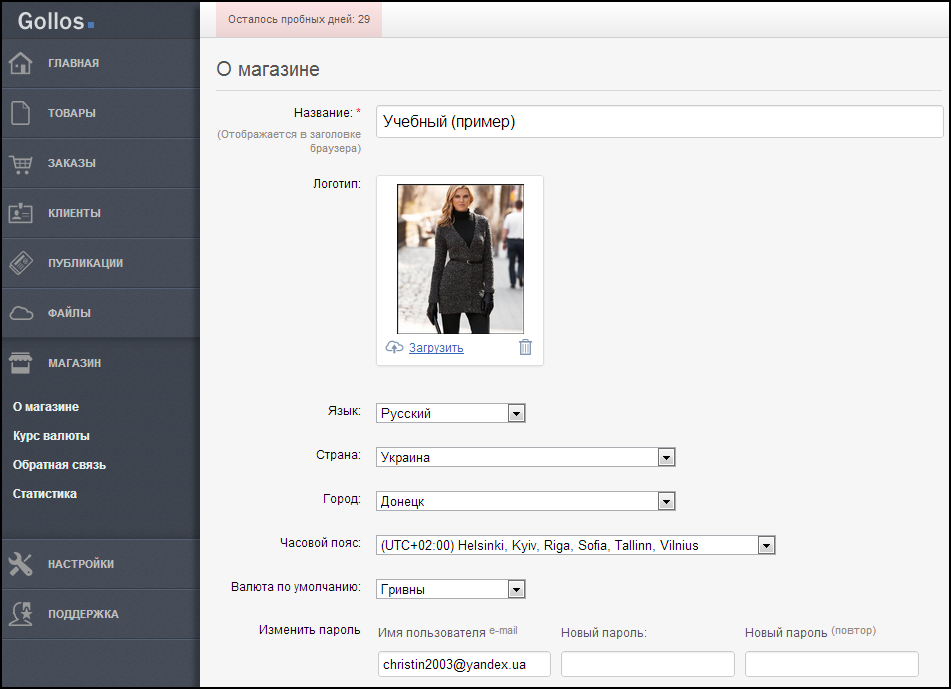The image size is (951, 689).
Task: Click the trash icon under the logo
Action: [x=525, y=347]
